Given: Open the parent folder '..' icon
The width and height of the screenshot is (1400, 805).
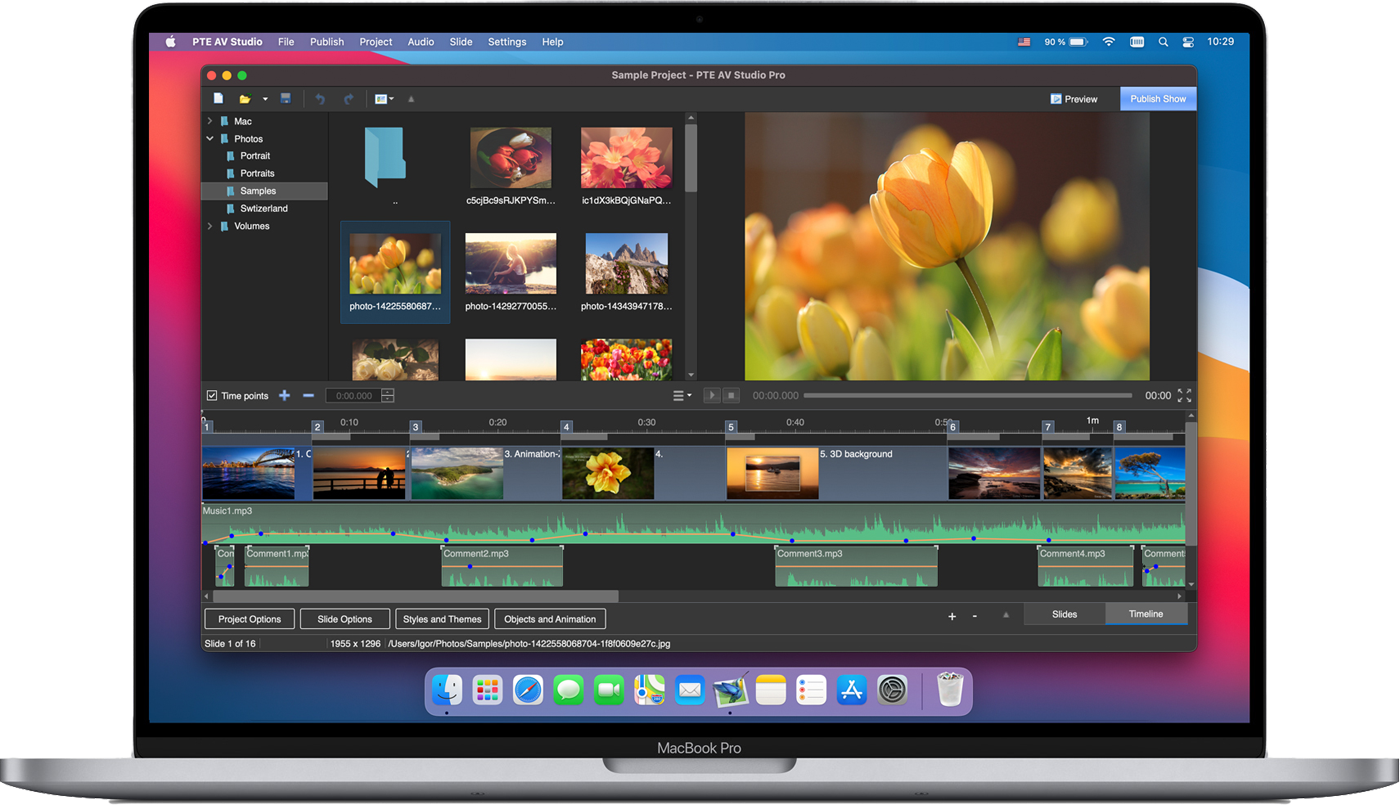Looking at the screenshot, I should (385, 158).
